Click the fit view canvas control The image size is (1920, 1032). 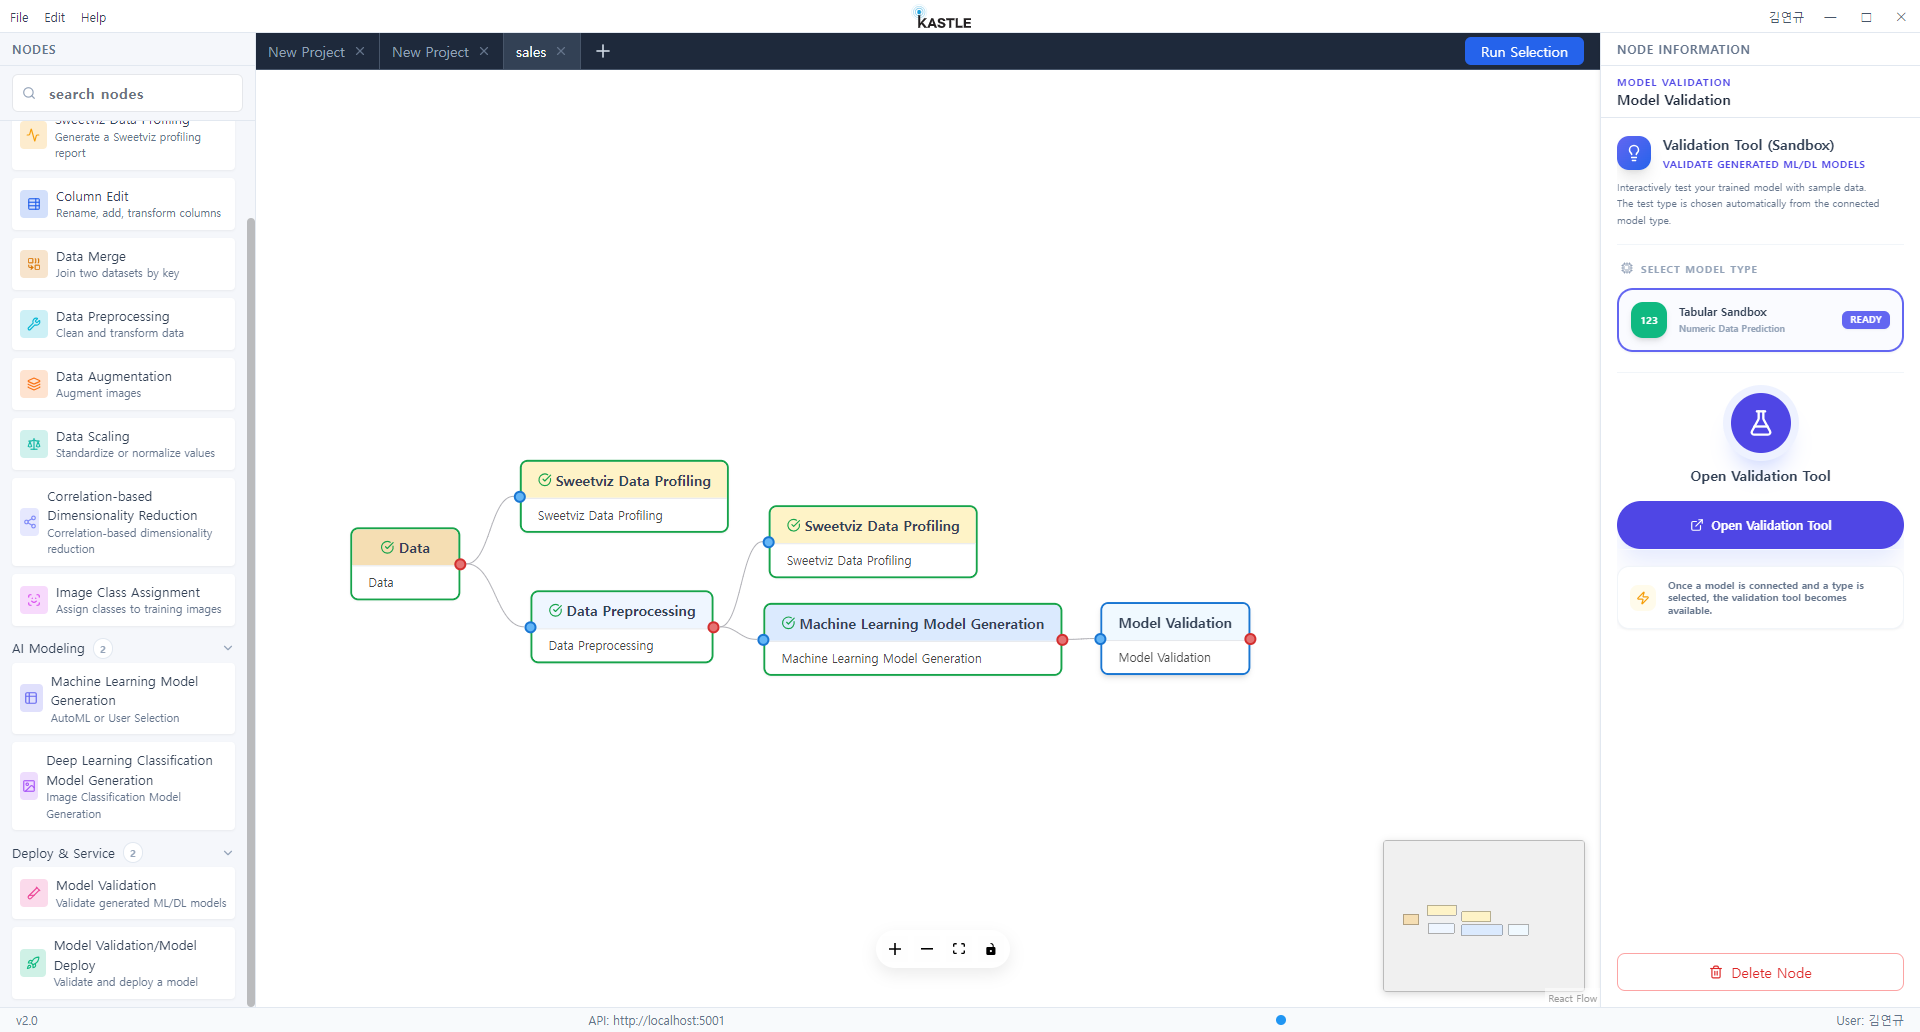point(959,949)
